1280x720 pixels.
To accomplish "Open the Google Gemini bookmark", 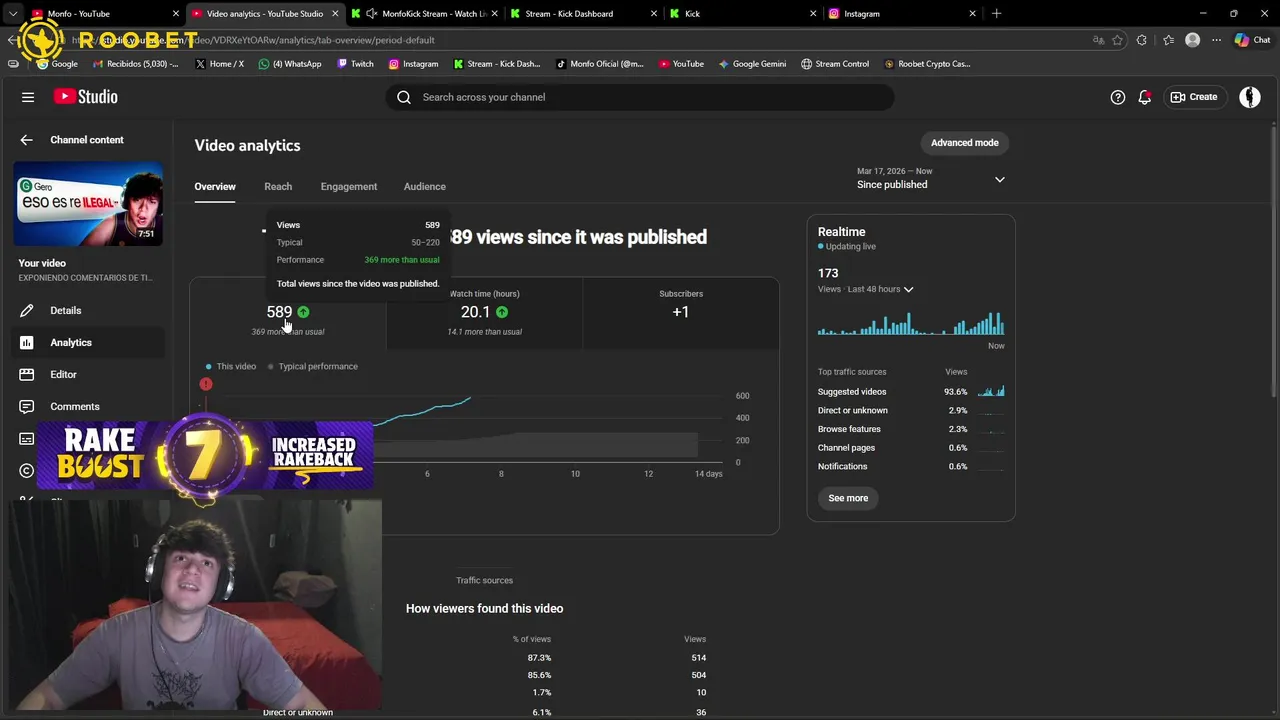I will click(x=752, y=64).
